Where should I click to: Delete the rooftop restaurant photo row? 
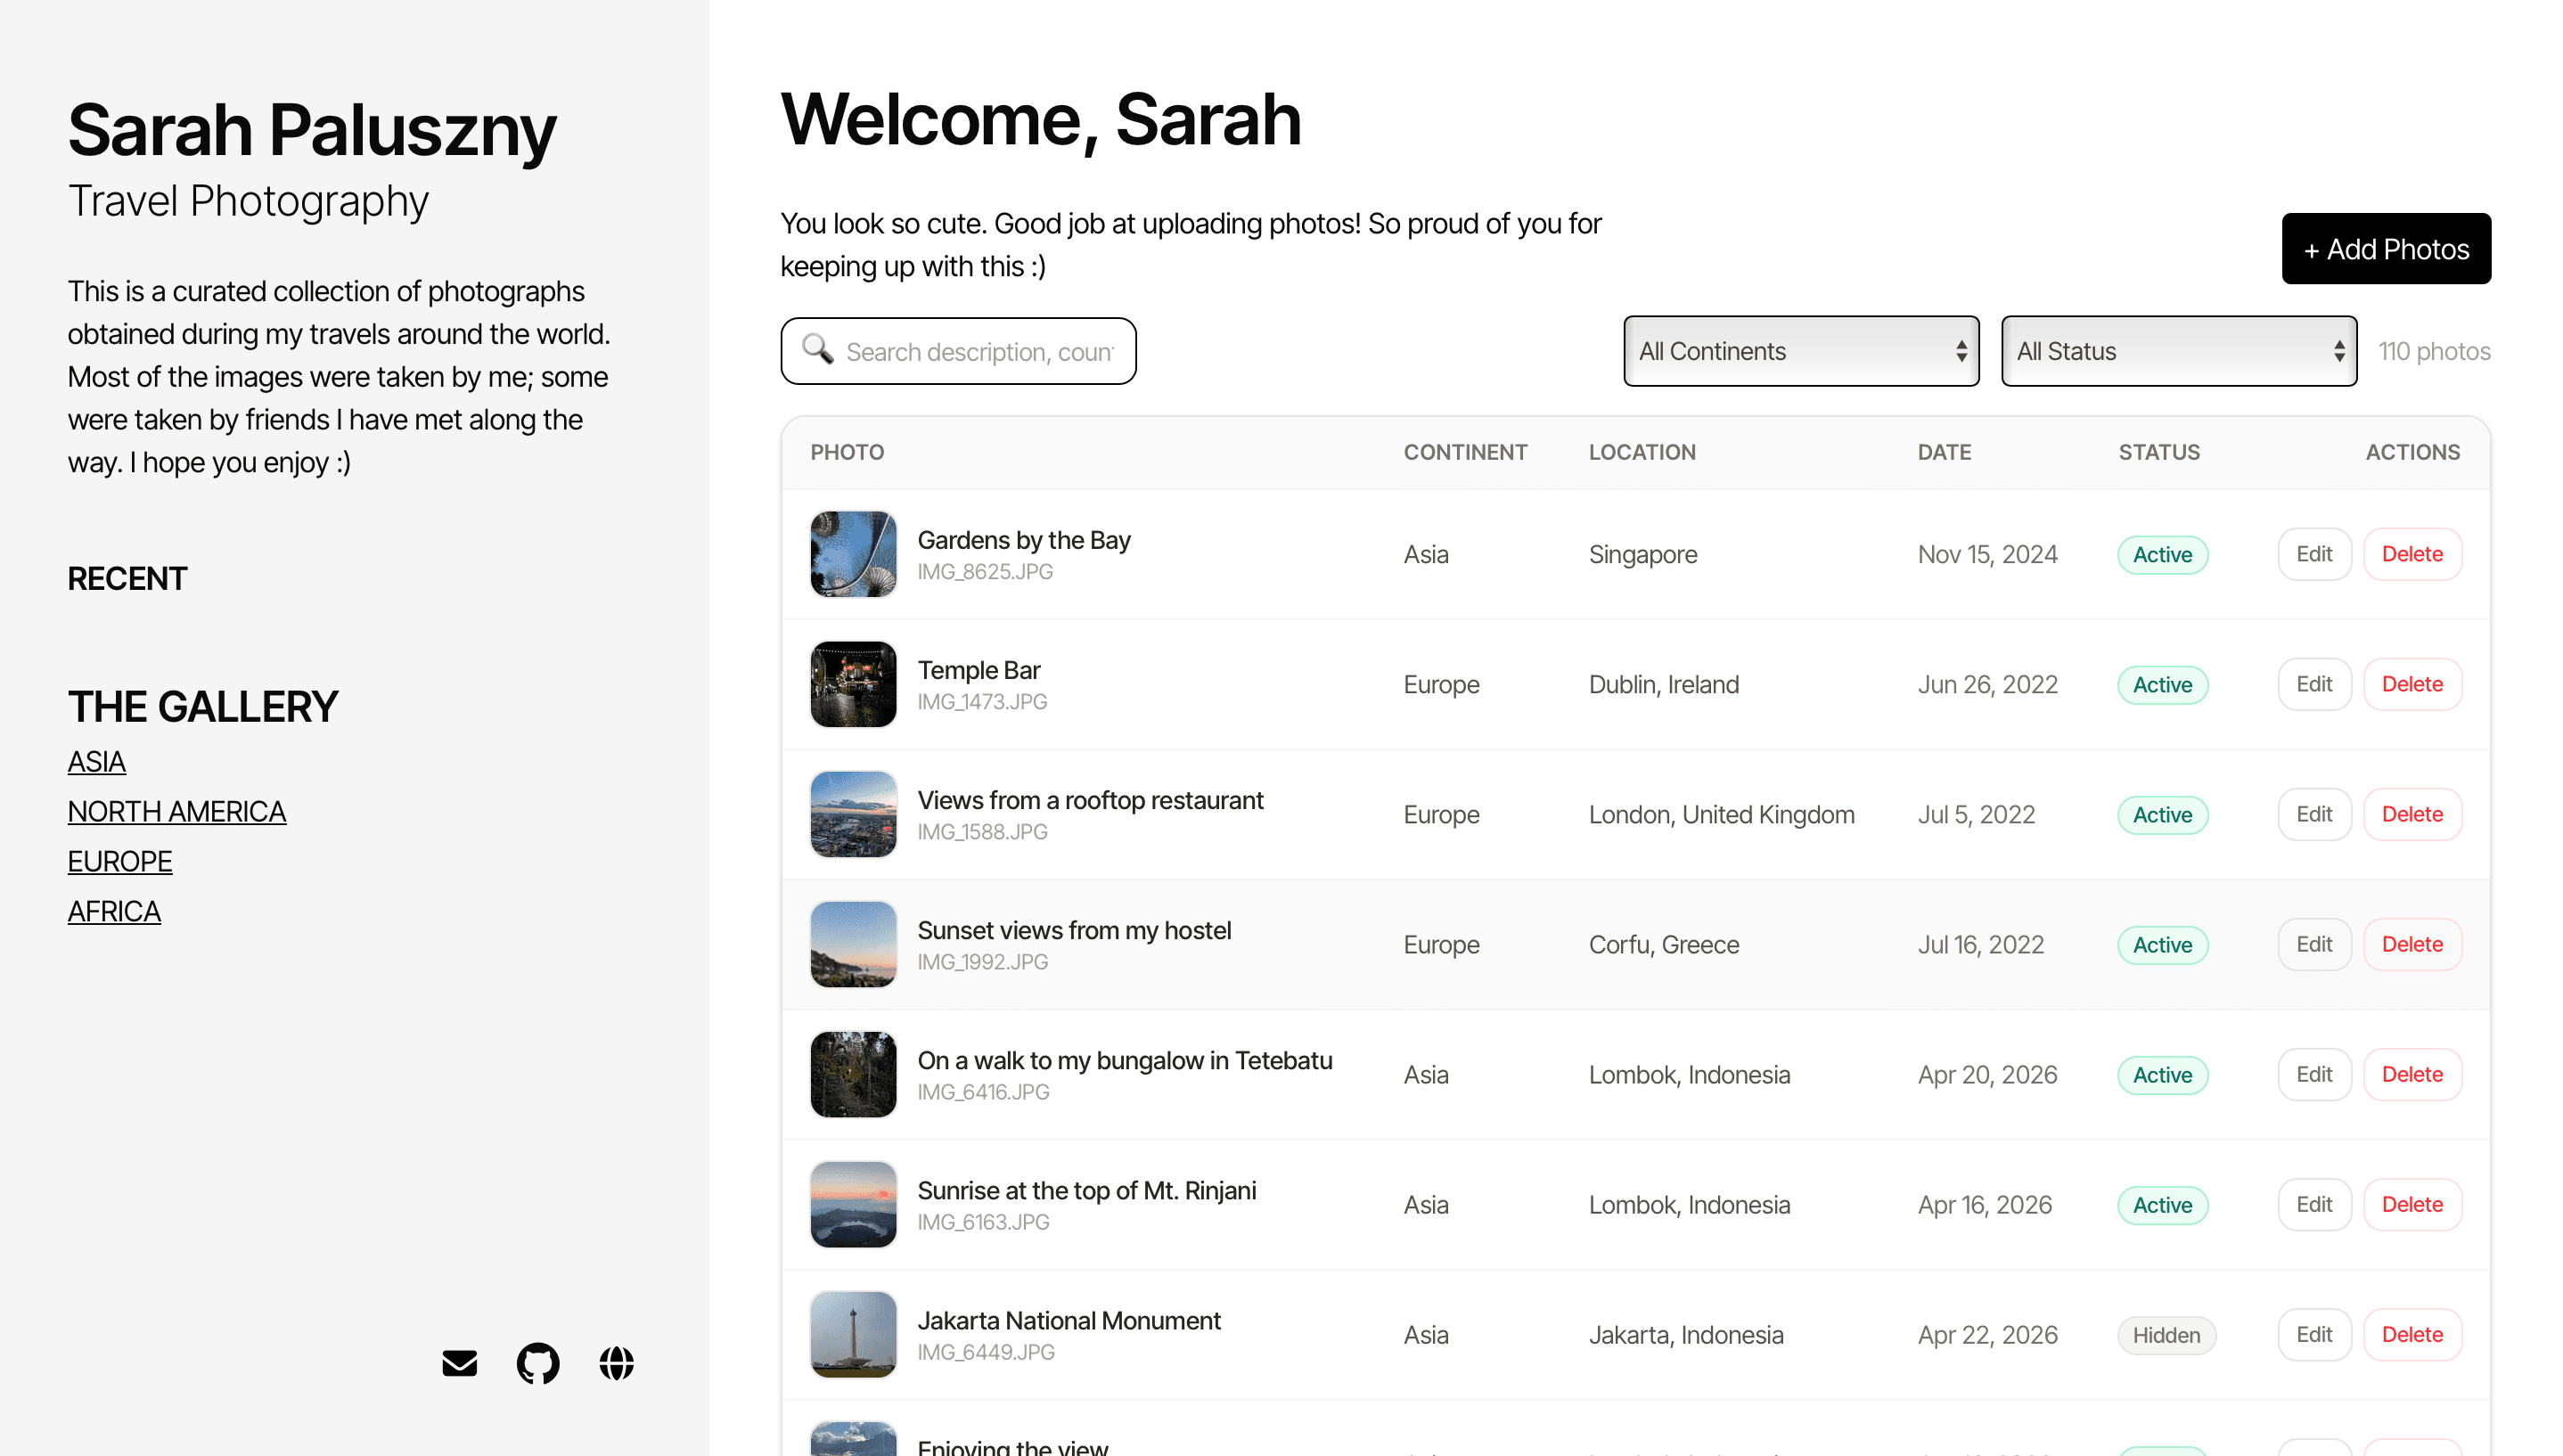click(2412, 814)
